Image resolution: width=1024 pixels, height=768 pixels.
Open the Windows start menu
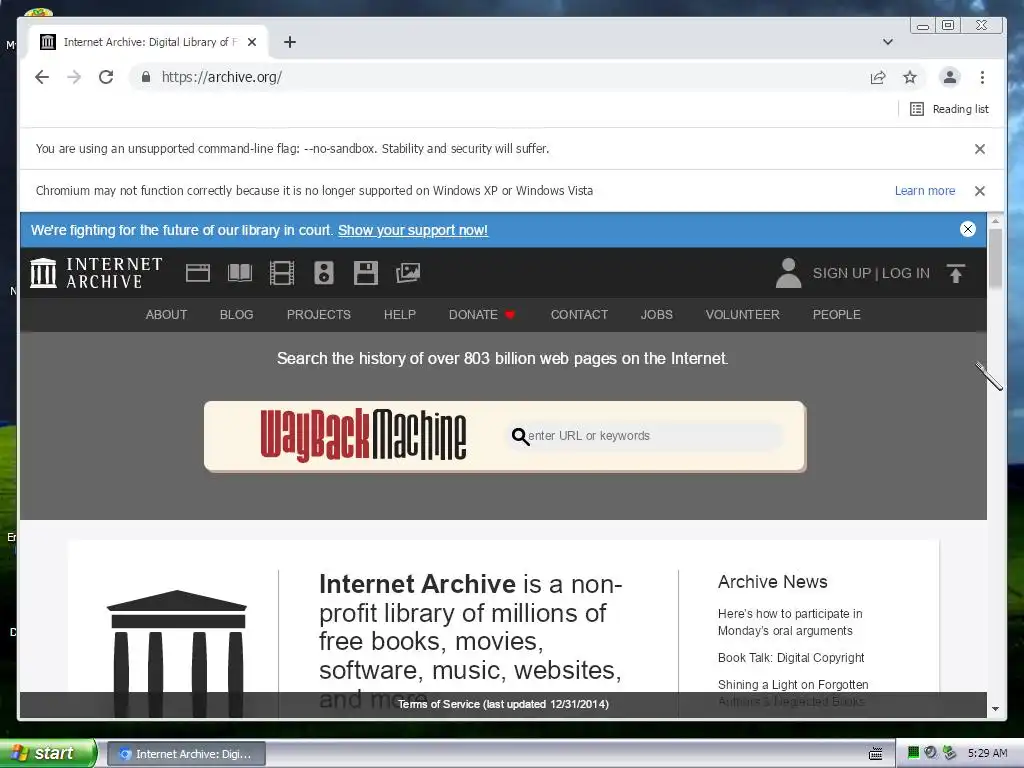click(x=47, y=753)
